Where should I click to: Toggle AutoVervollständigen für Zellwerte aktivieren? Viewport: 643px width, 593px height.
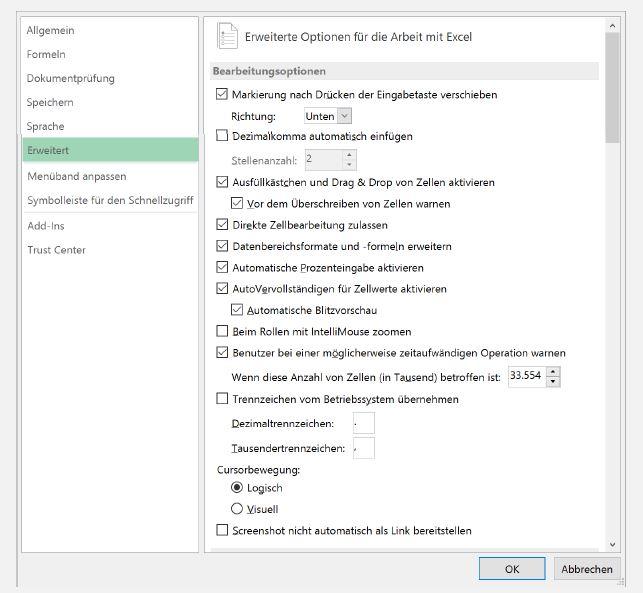(222, 288)
